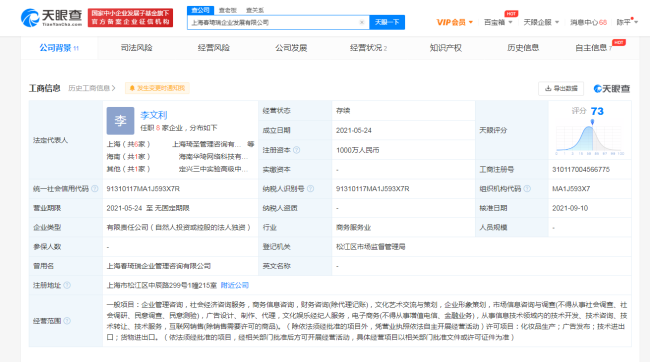Viewport: 650px width, 362px height.
Task: Click the 行业 value 商务服务业
Action: [353, 228]
